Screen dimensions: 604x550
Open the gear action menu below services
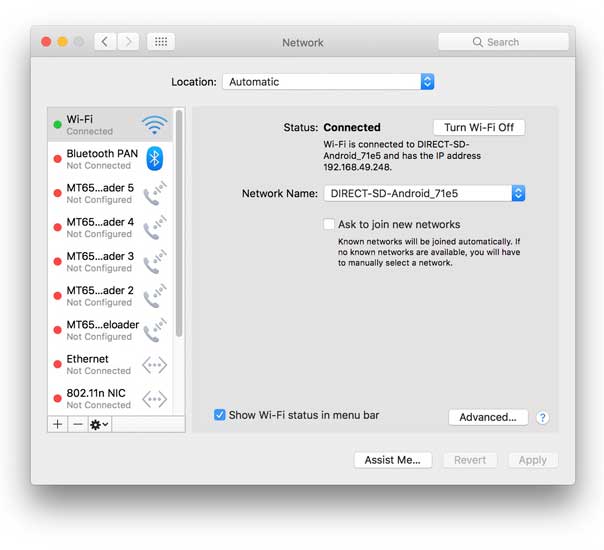click(100, 424)
